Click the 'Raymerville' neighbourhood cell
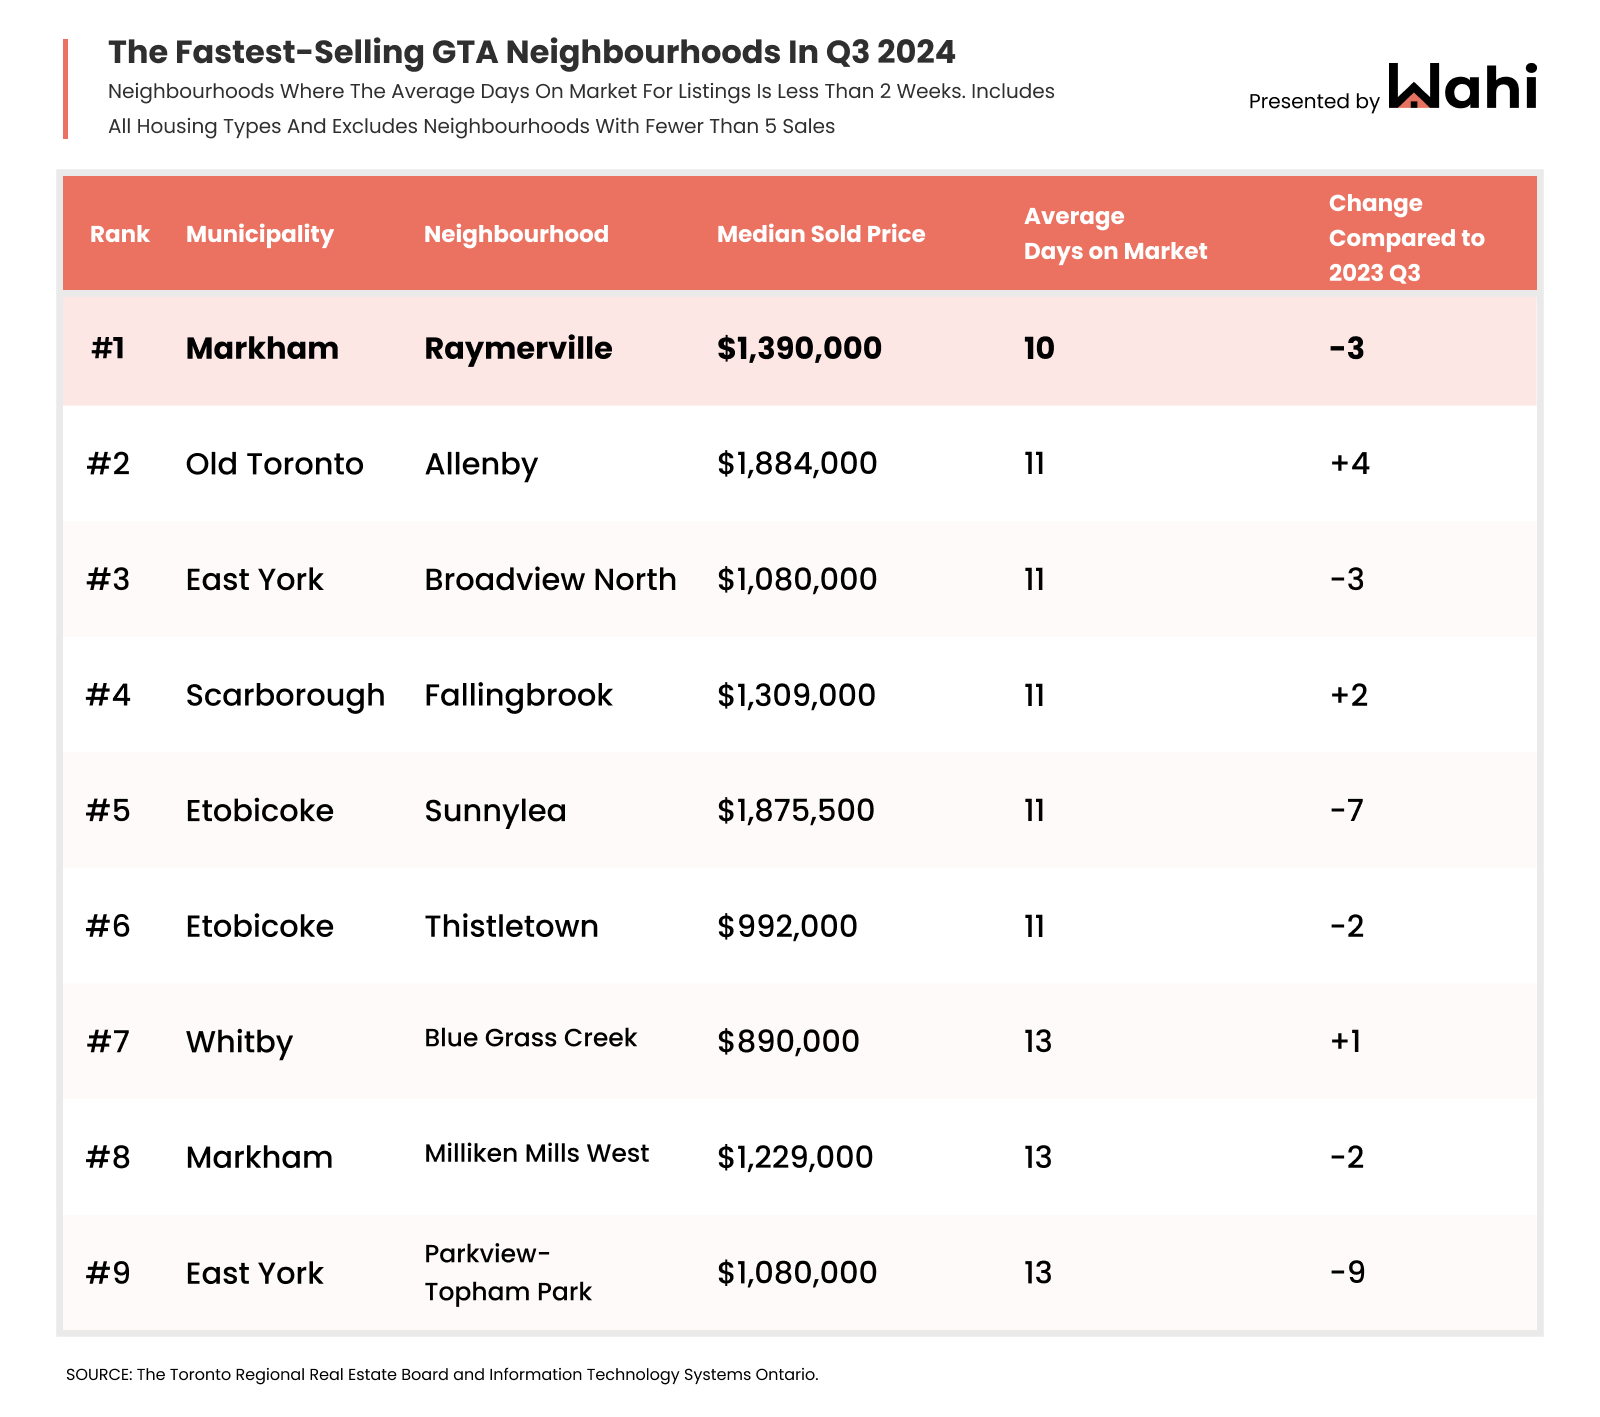 [x=518, y=348]
